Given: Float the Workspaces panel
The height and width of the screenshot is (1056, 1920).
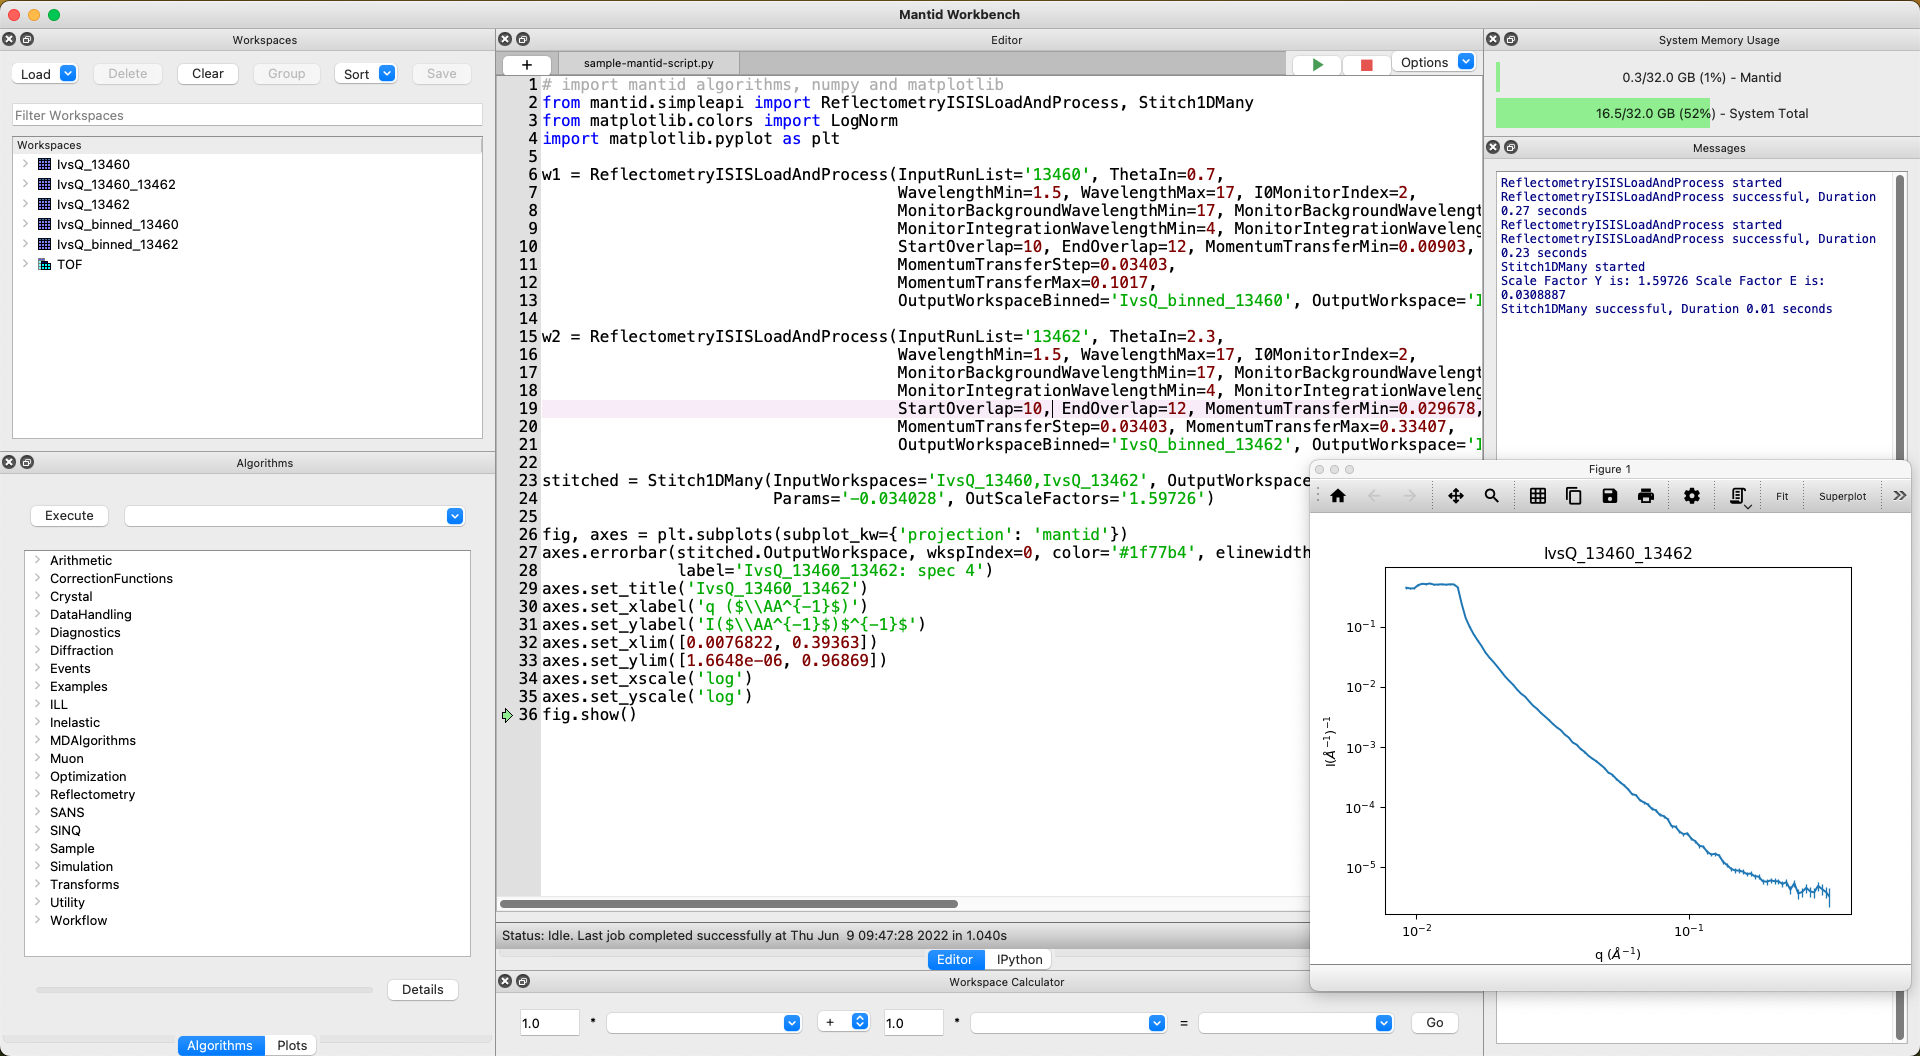Looking at the screenshot, I should [x=27, y=39].
